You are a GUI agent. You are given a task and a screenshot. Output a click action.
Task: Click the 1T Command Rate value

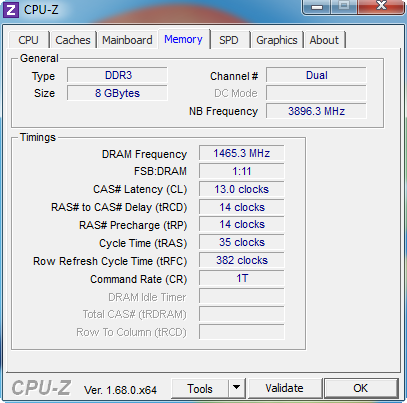click(242, 278)
